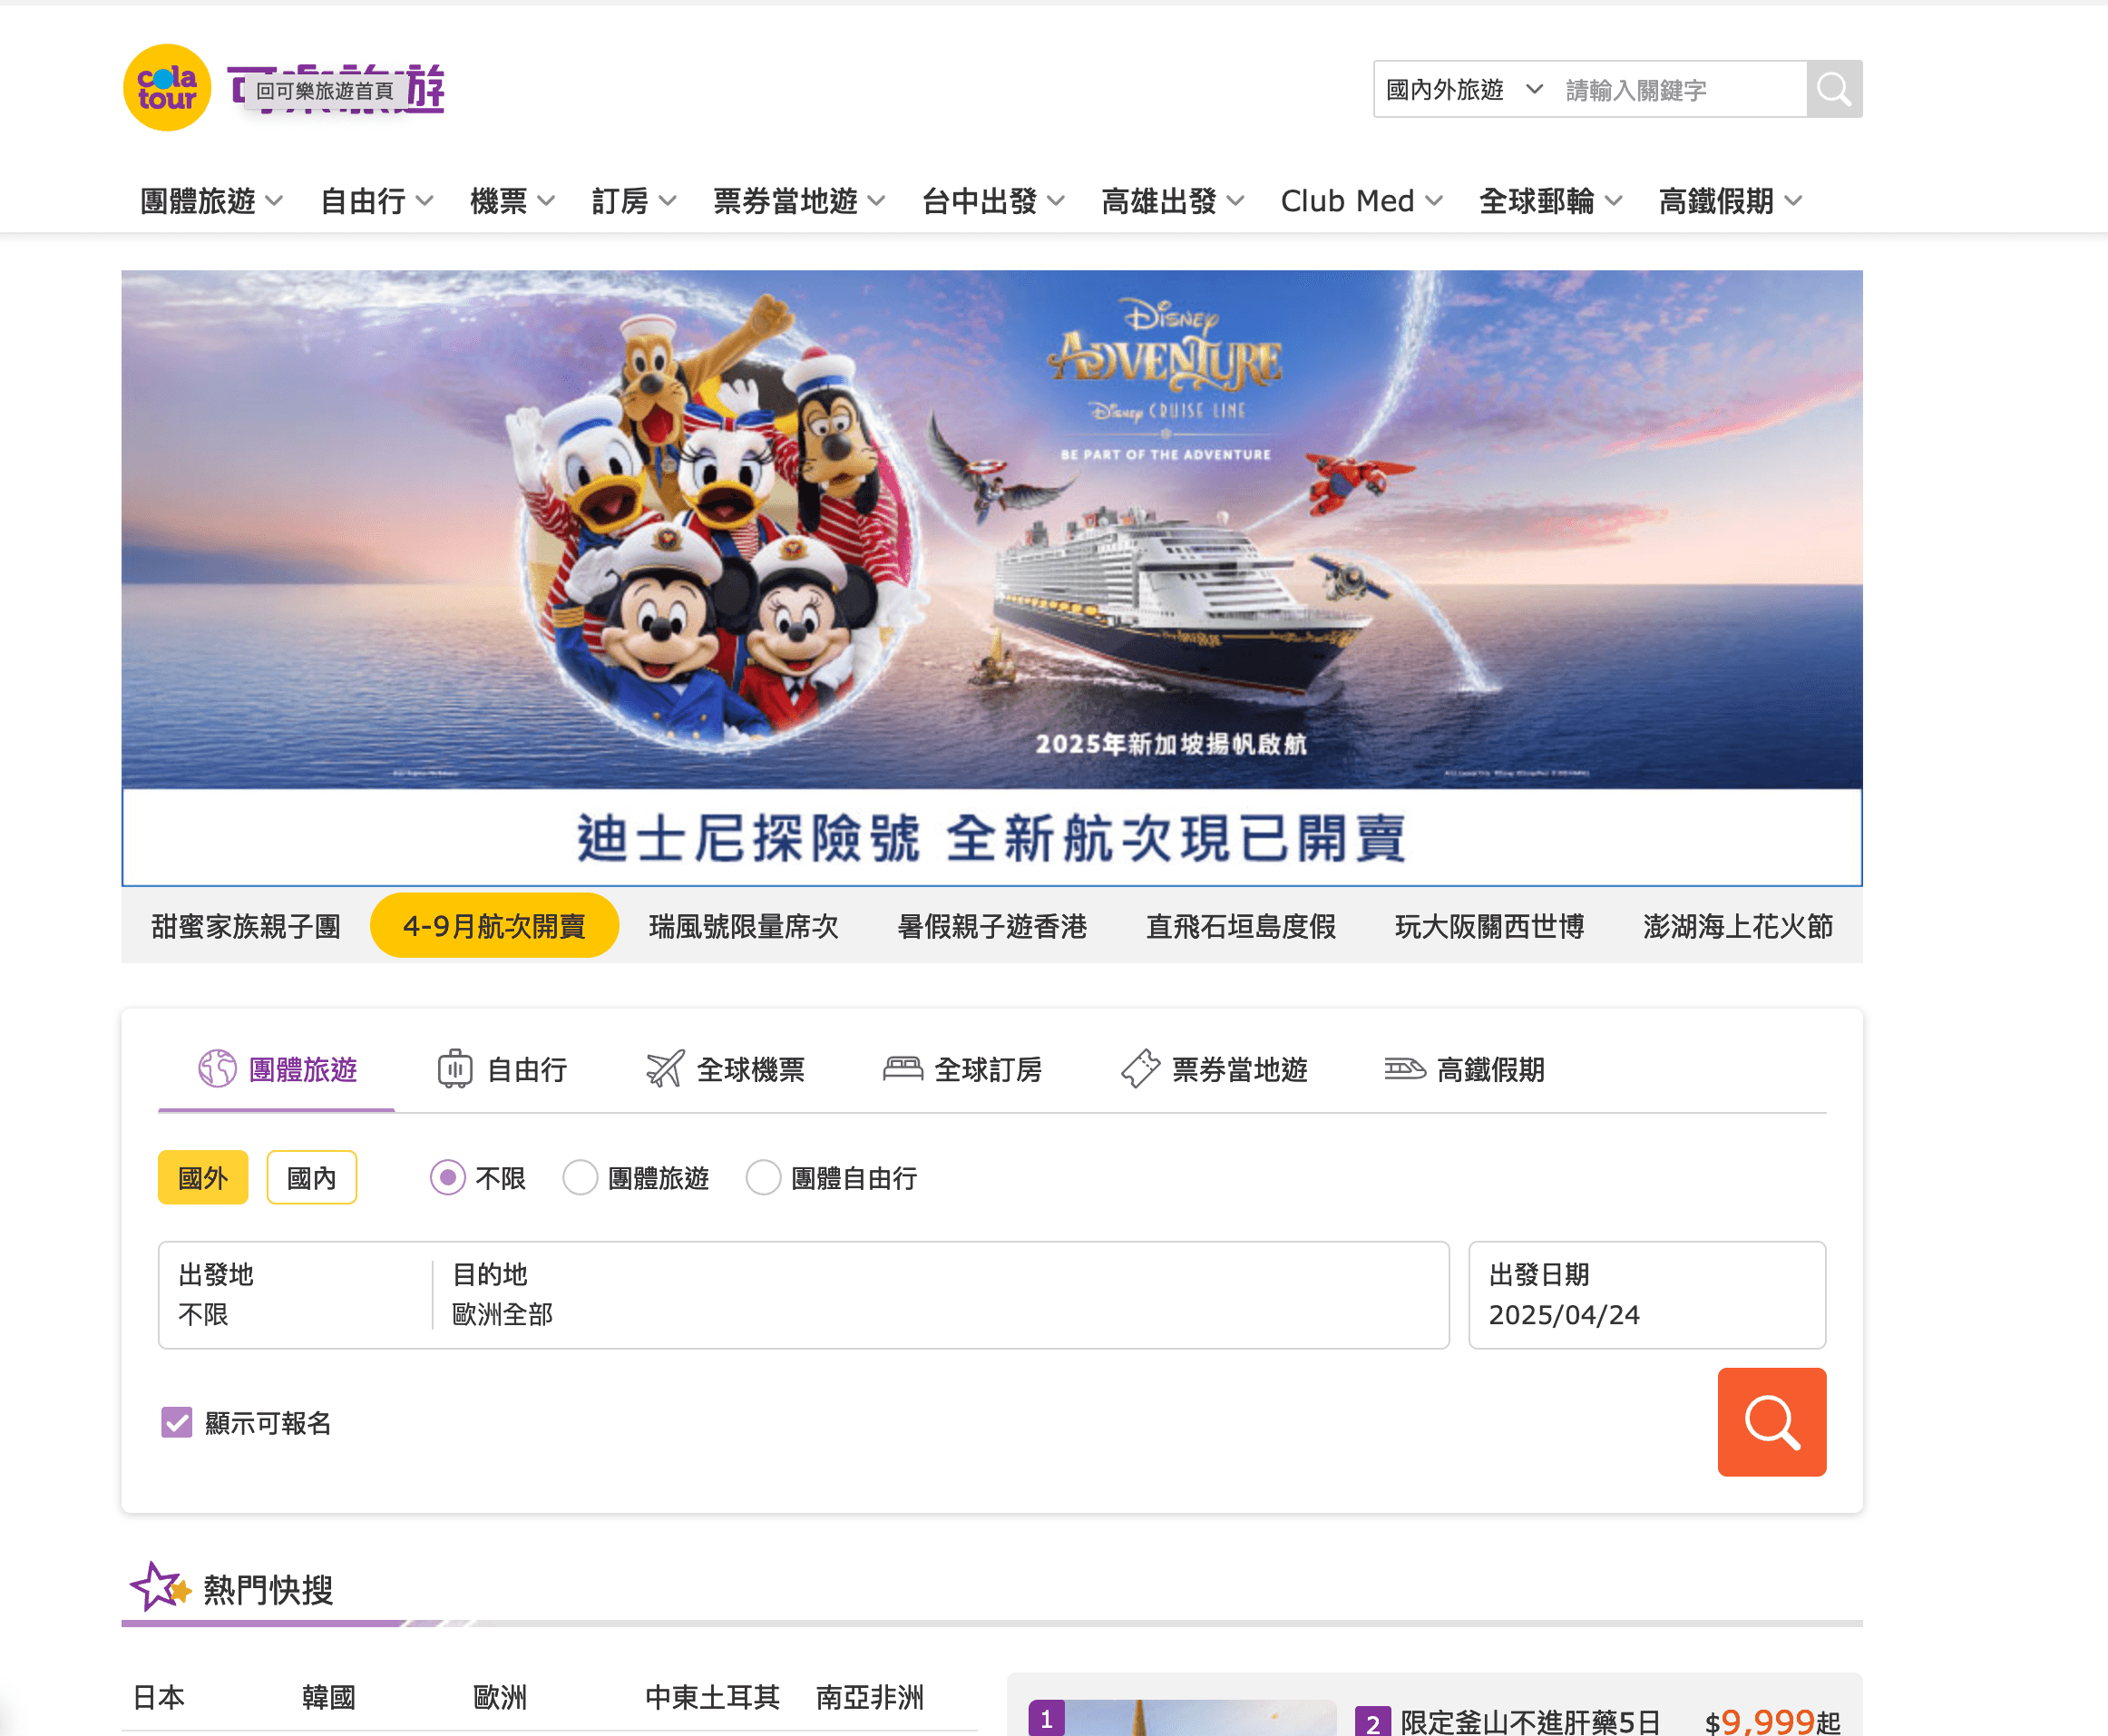This screenshot has height=1736, width=2108.
Task: Open the 出發日期 date picker
Action: (x=1647, y=1294)
